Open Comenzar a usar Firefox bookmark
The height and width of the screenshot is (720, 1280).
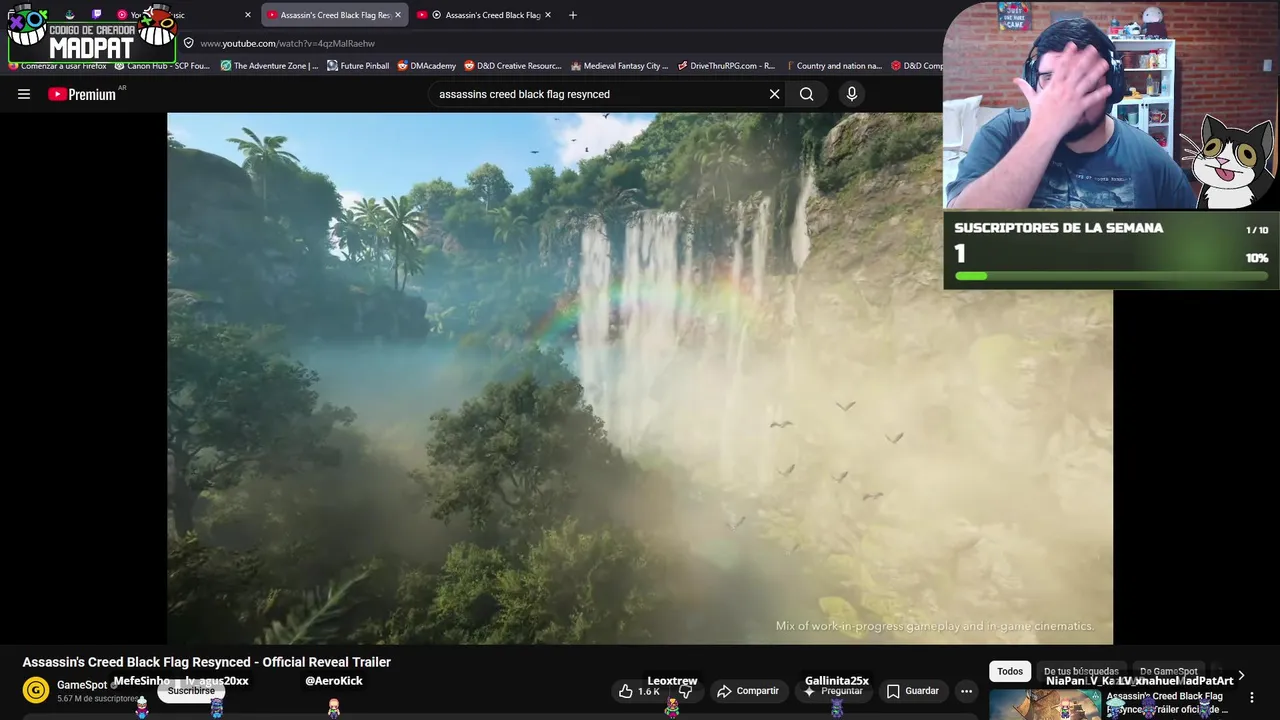57,66
